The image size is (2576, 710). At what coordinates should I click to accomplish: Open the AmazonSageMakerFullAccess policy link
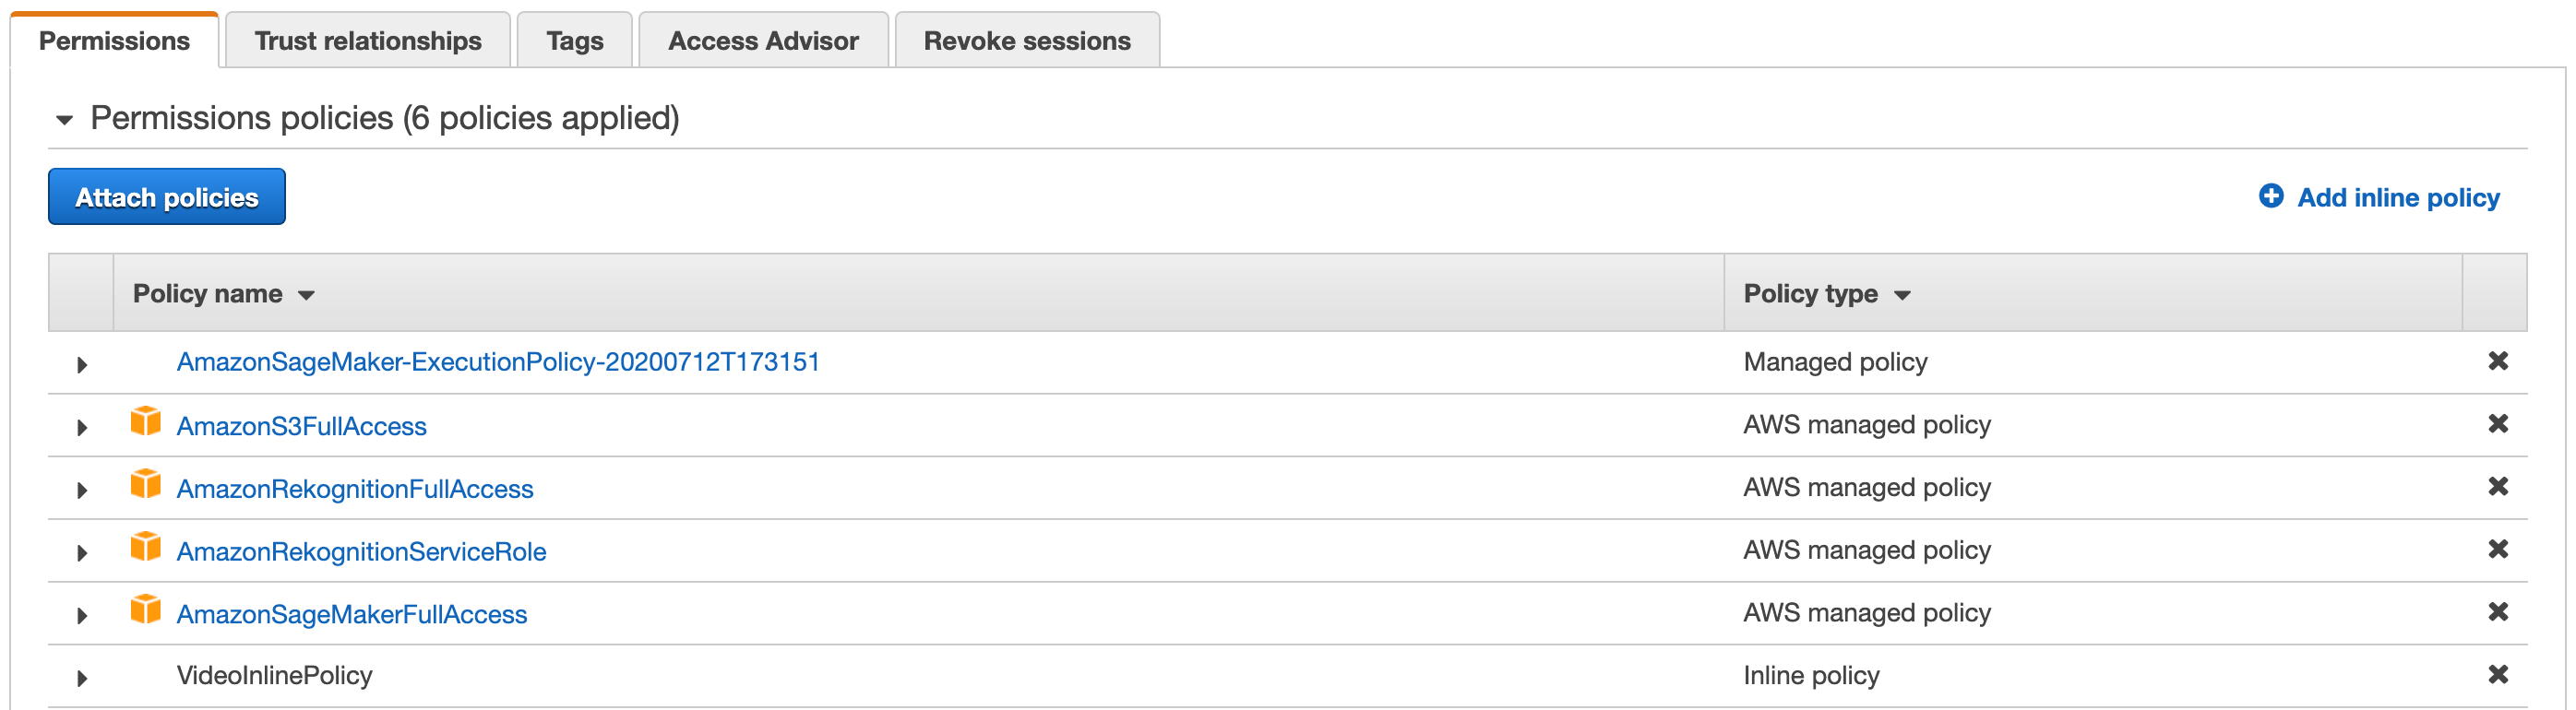click(x=352, y=613)
